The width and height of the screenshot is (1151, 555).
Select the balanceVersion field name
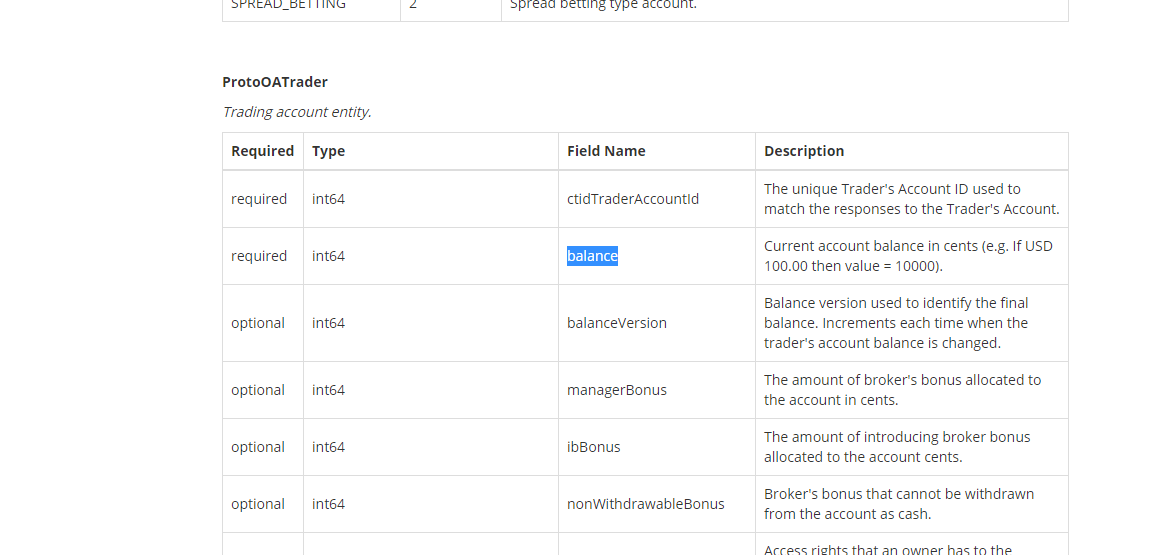617,323
